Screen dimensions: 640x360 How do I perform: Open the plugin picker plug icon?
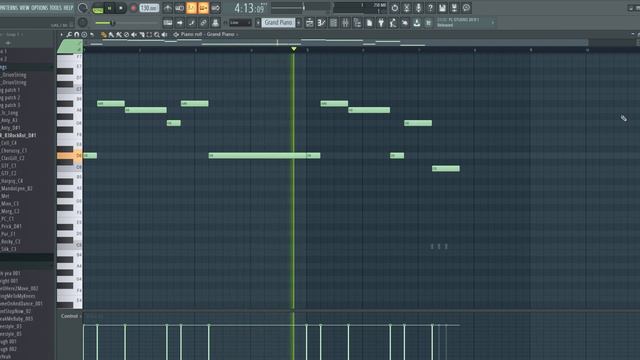pos(381,22)
